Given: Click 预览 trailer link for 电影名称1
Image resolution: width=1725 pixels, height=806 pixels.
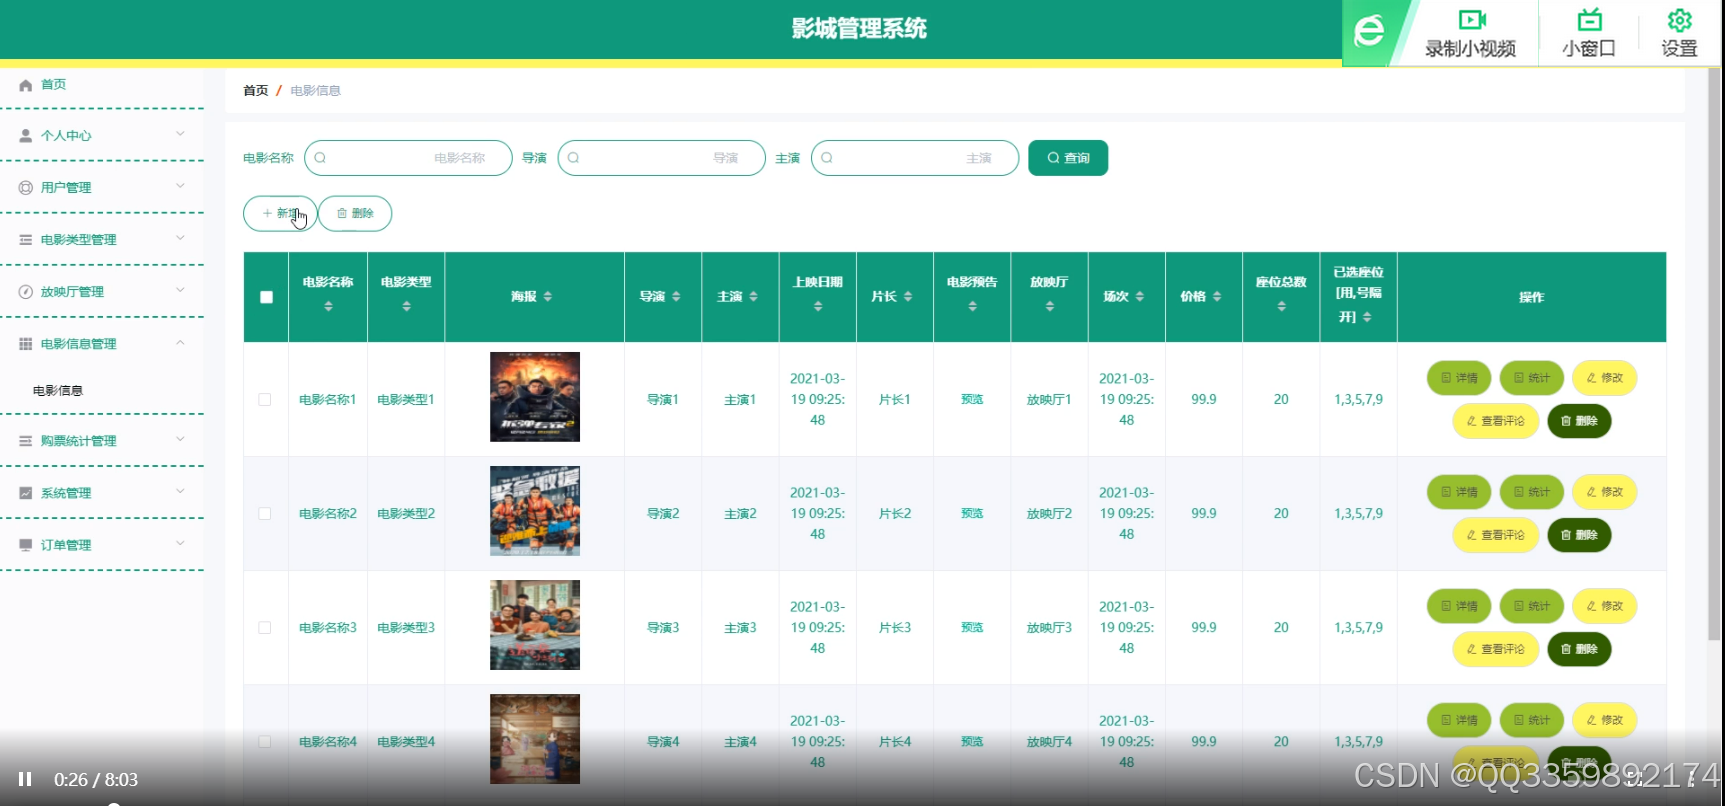Looking at the screenshot, I should (972, 399).
